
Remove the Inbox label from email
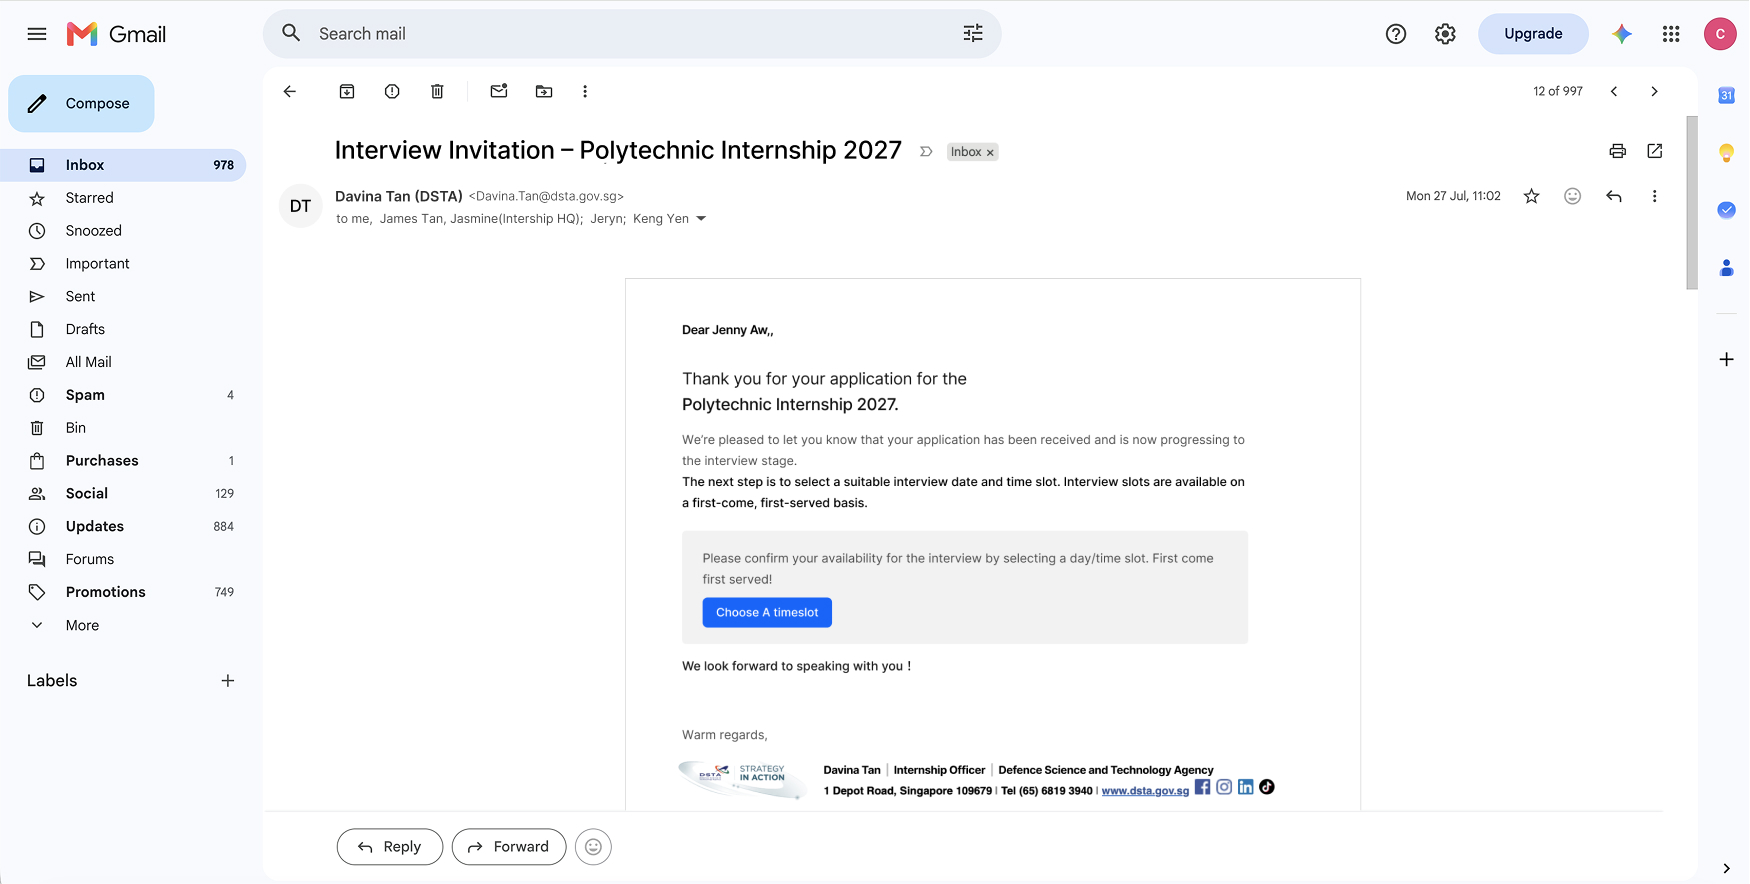(990, 153)
